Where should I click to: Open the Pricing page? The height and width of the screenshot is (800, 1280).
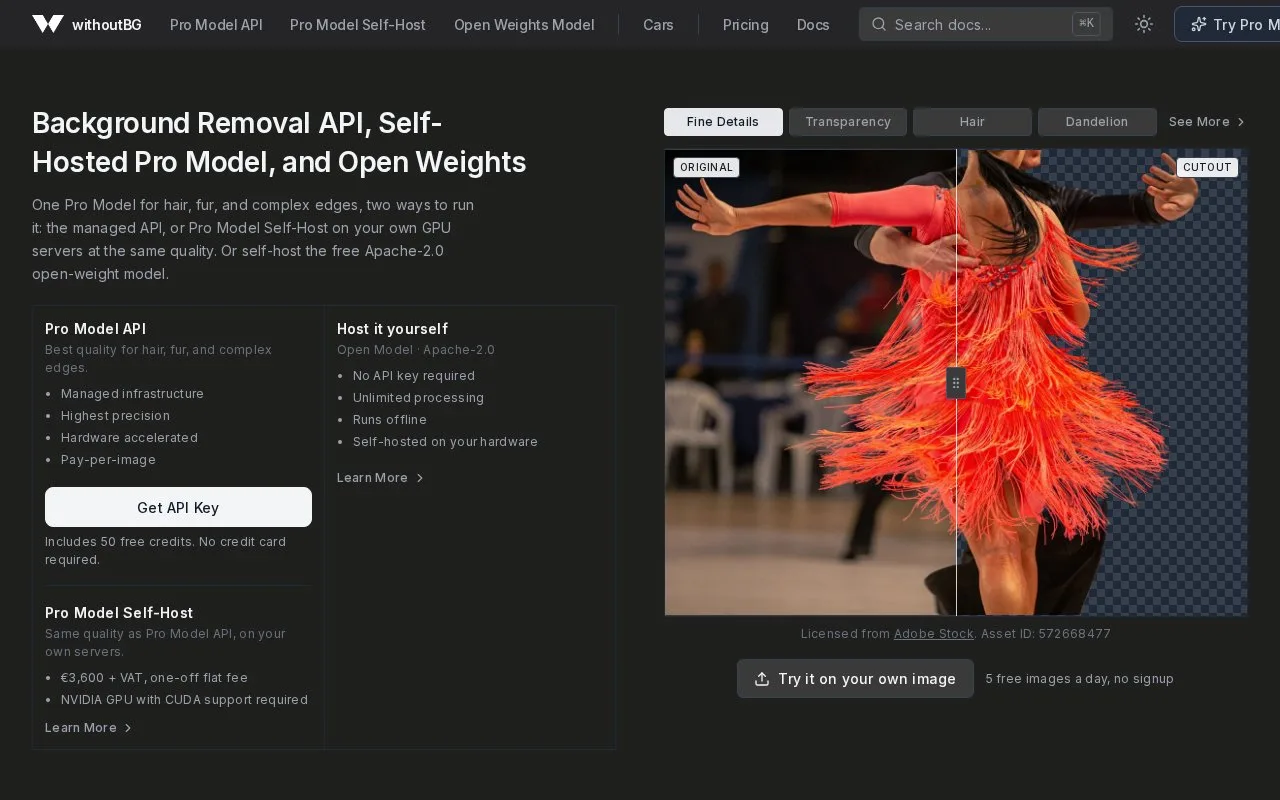tap(746, 24)
